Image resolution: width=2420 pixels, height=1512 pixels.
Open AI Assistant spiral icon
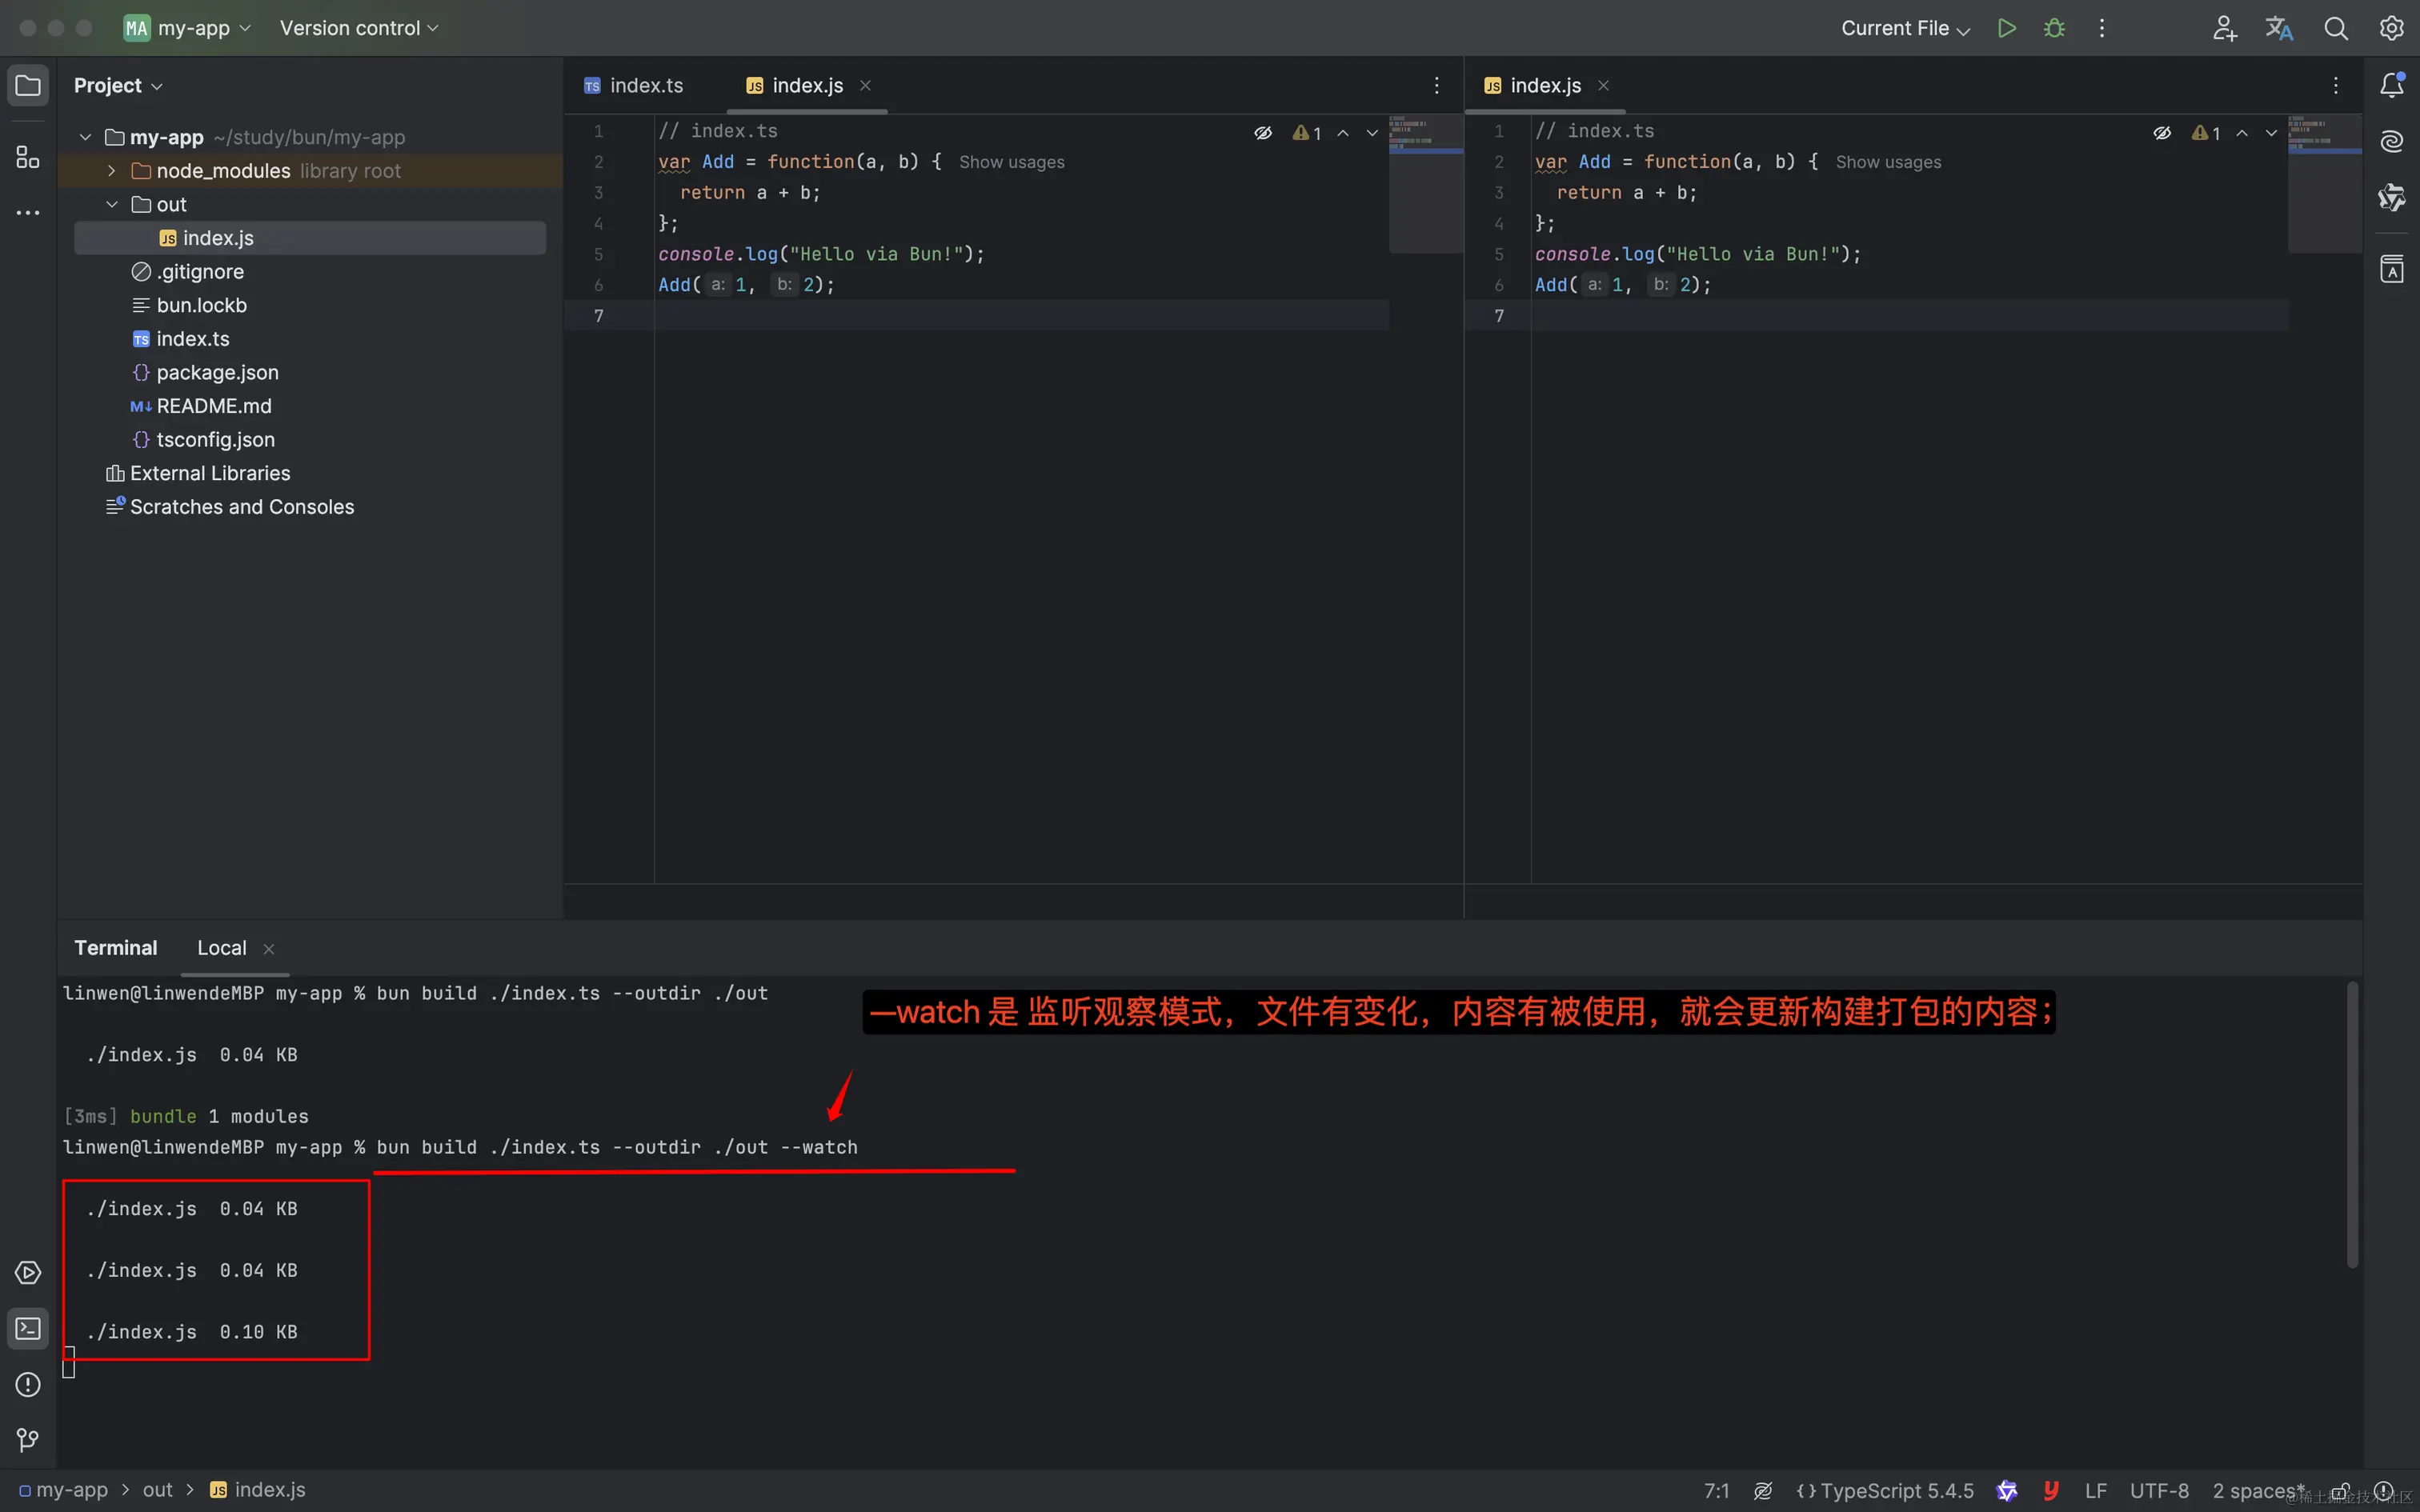coord(2392,141)
